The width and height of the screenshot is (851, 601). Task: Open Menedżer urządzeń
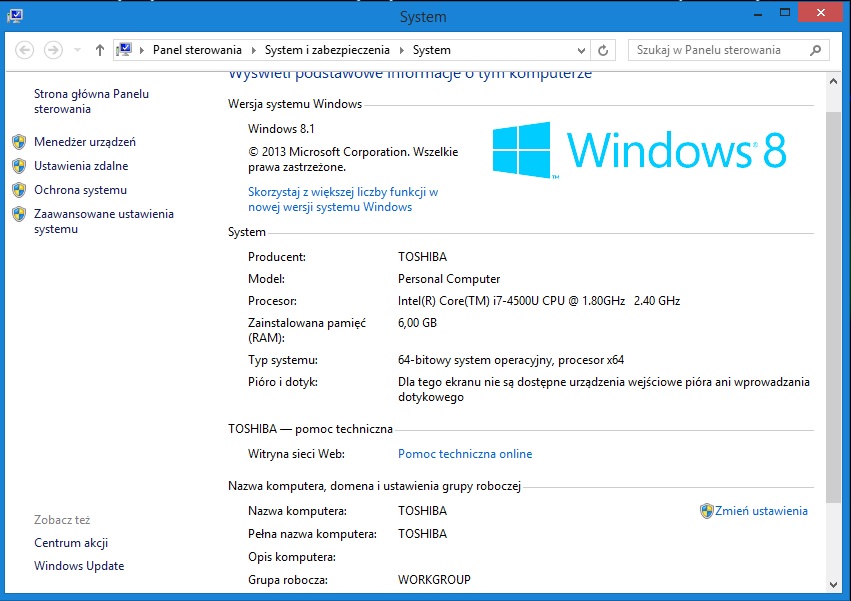pos(85,142)
